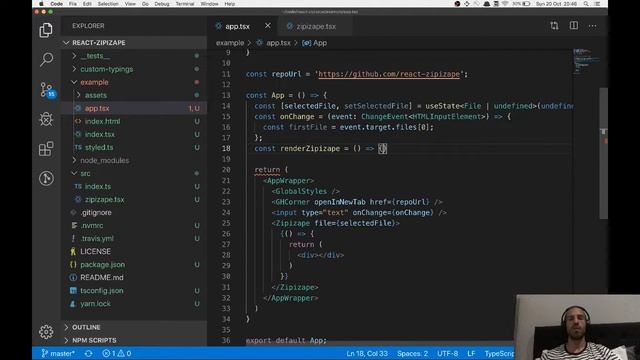This screenshot has width=640, height=360.
Task: Open package.json file
Action: [x=134, y=264]
